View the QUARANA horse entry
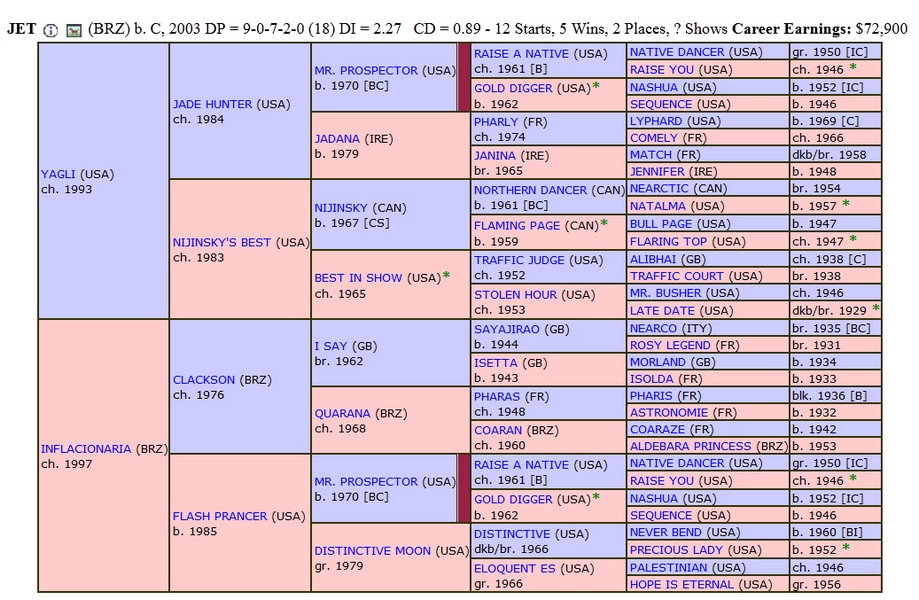919x600 pixels. 343,413
